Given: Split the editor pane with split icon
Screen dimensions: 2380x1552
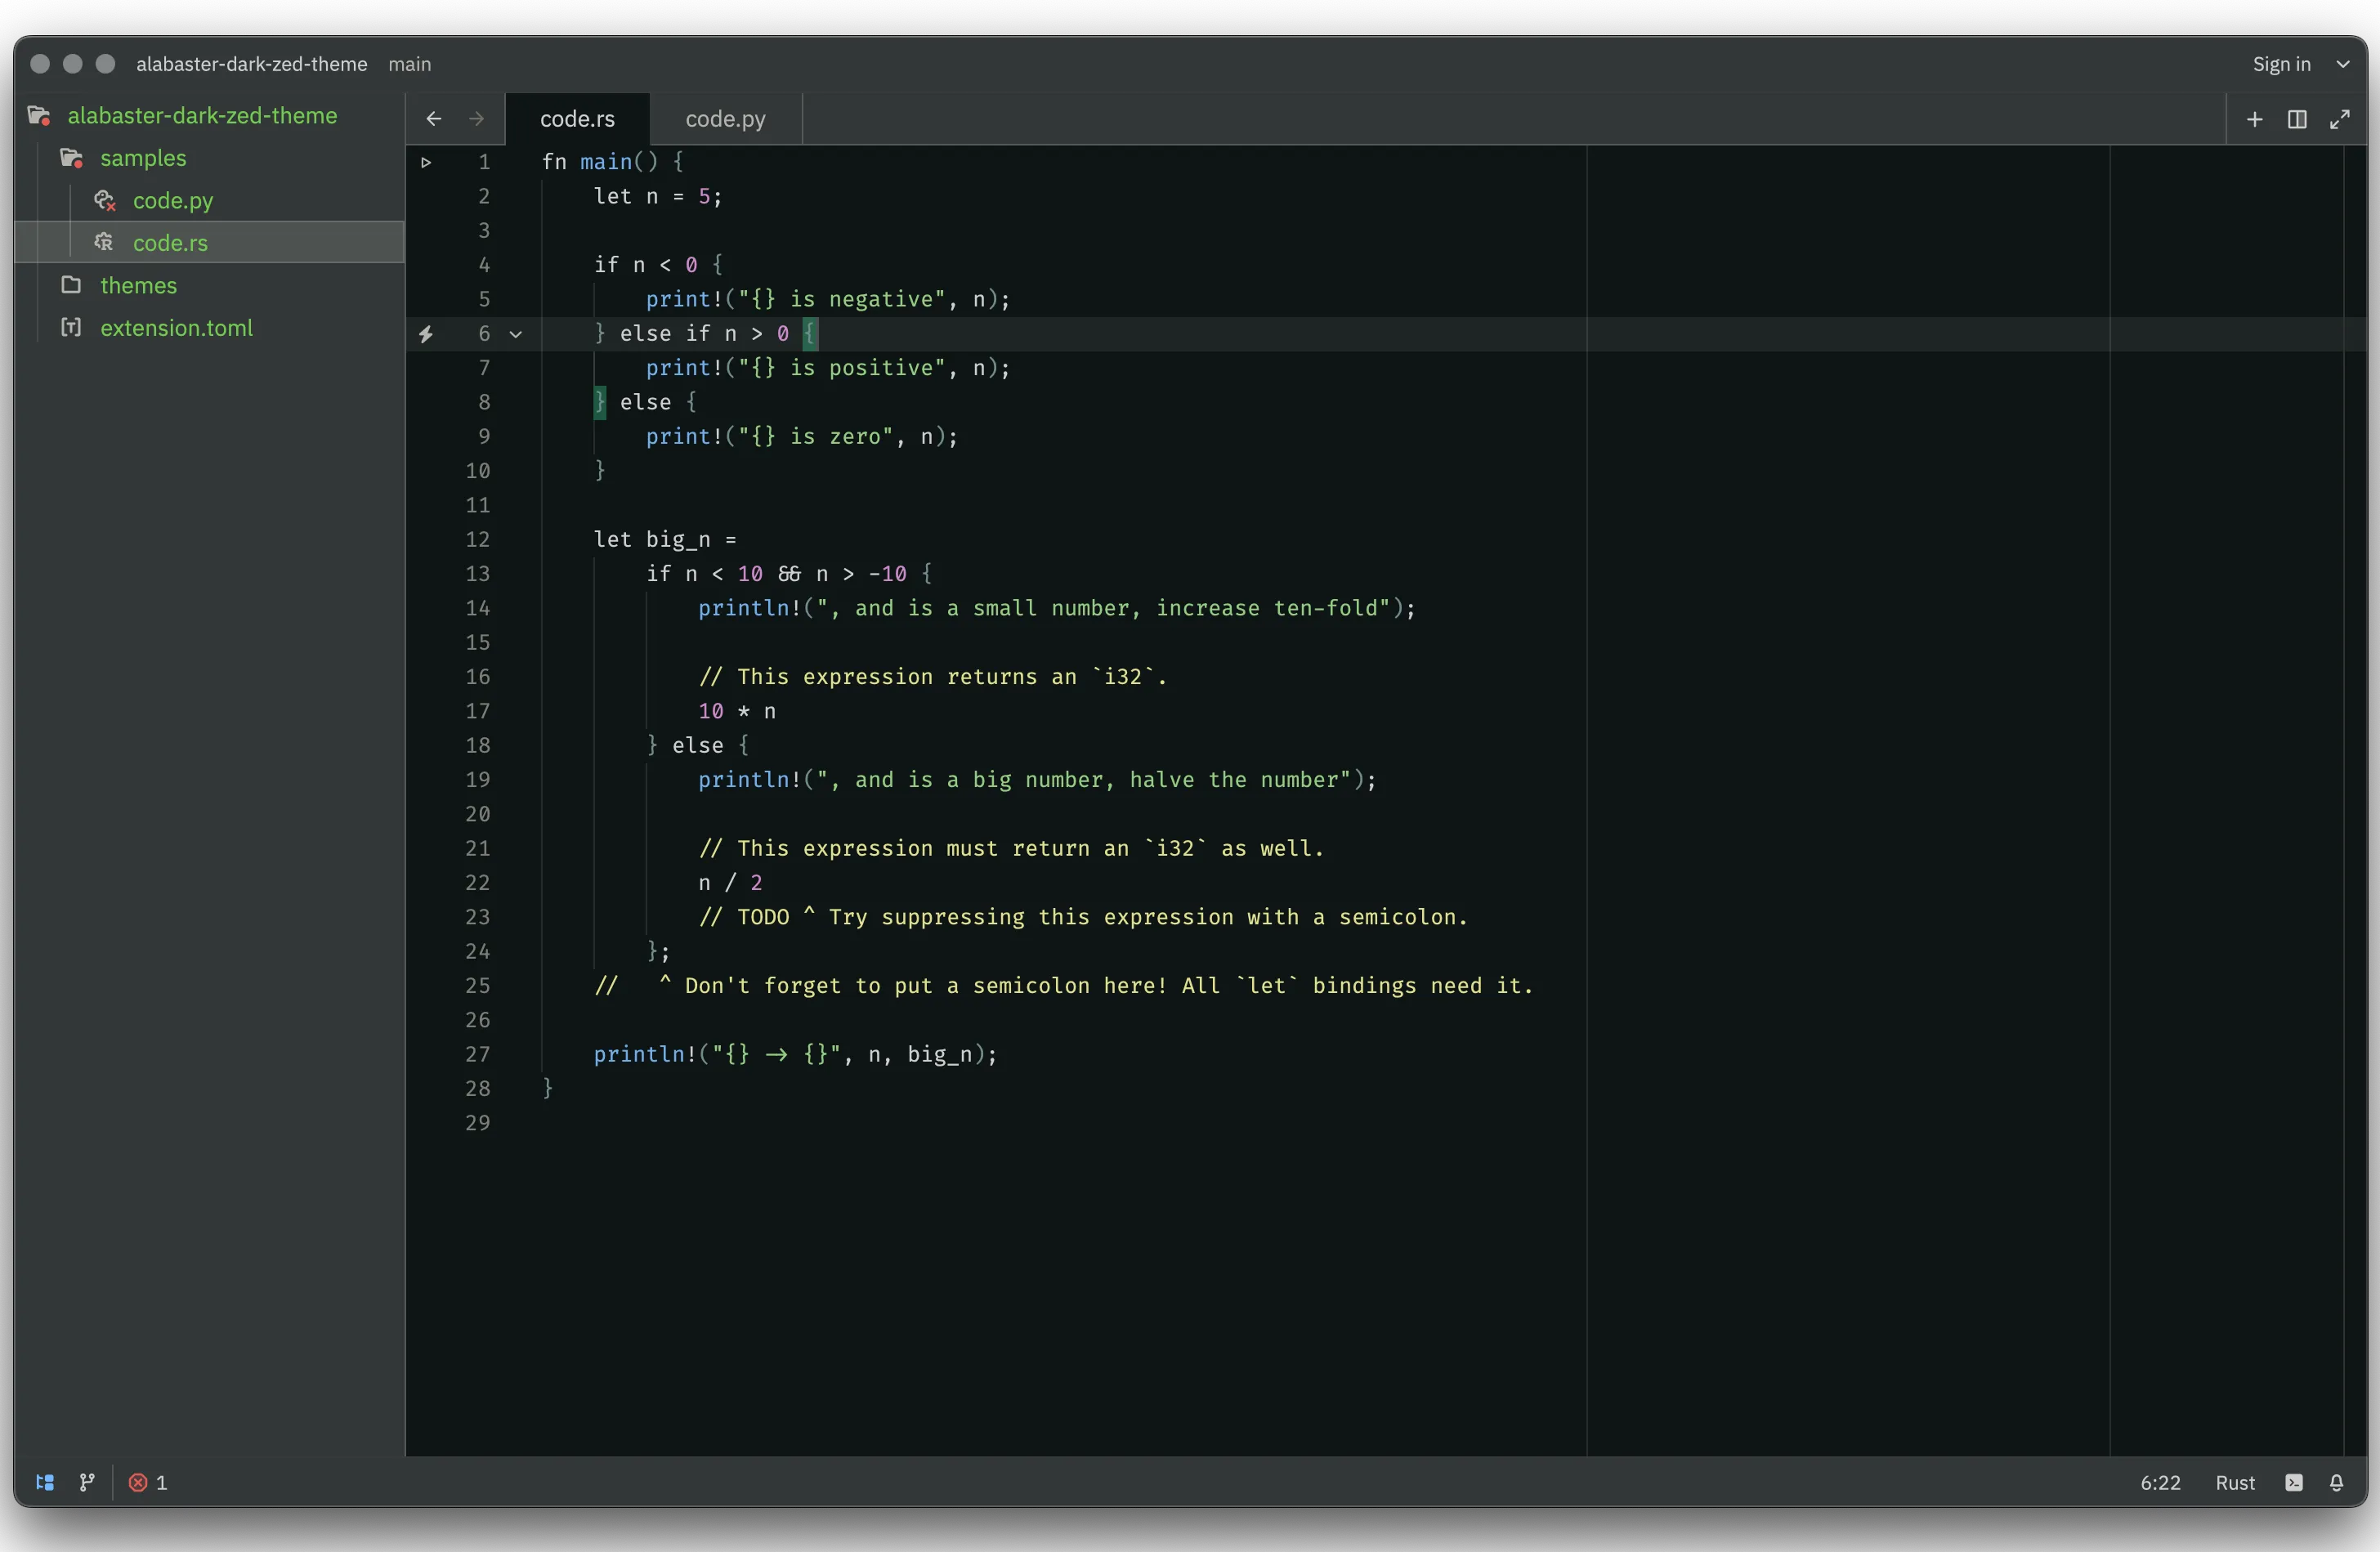Looking at the screenshot, I should point(2297,120).
